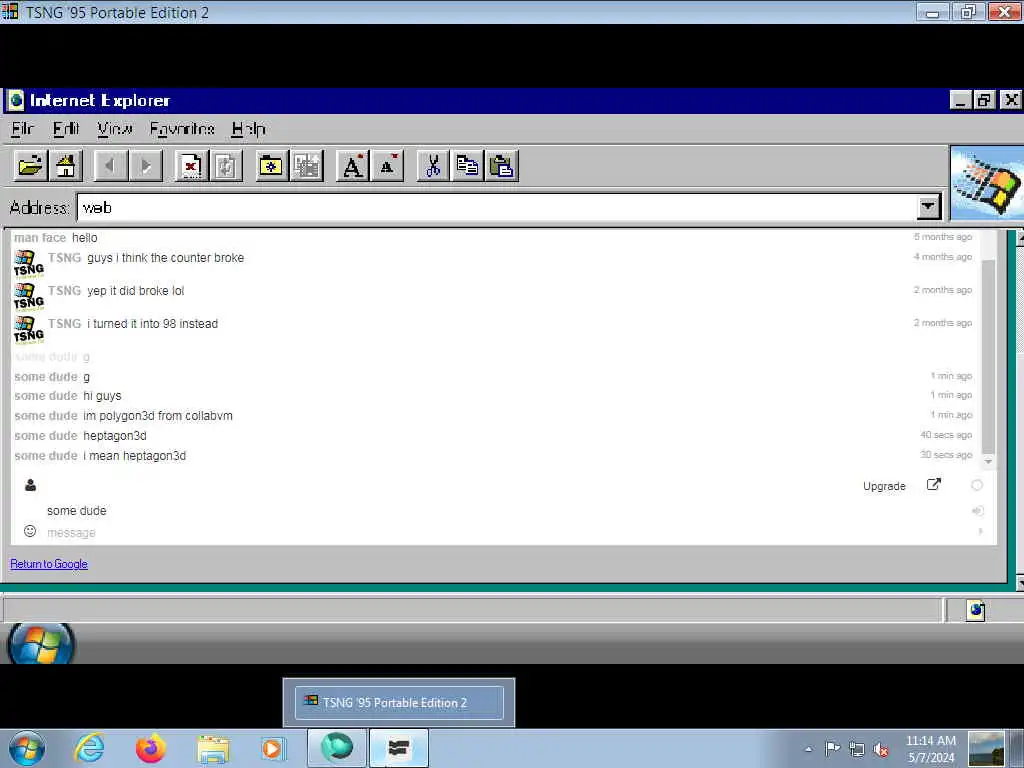Go to the Home page icon

(x=66, y=166)
